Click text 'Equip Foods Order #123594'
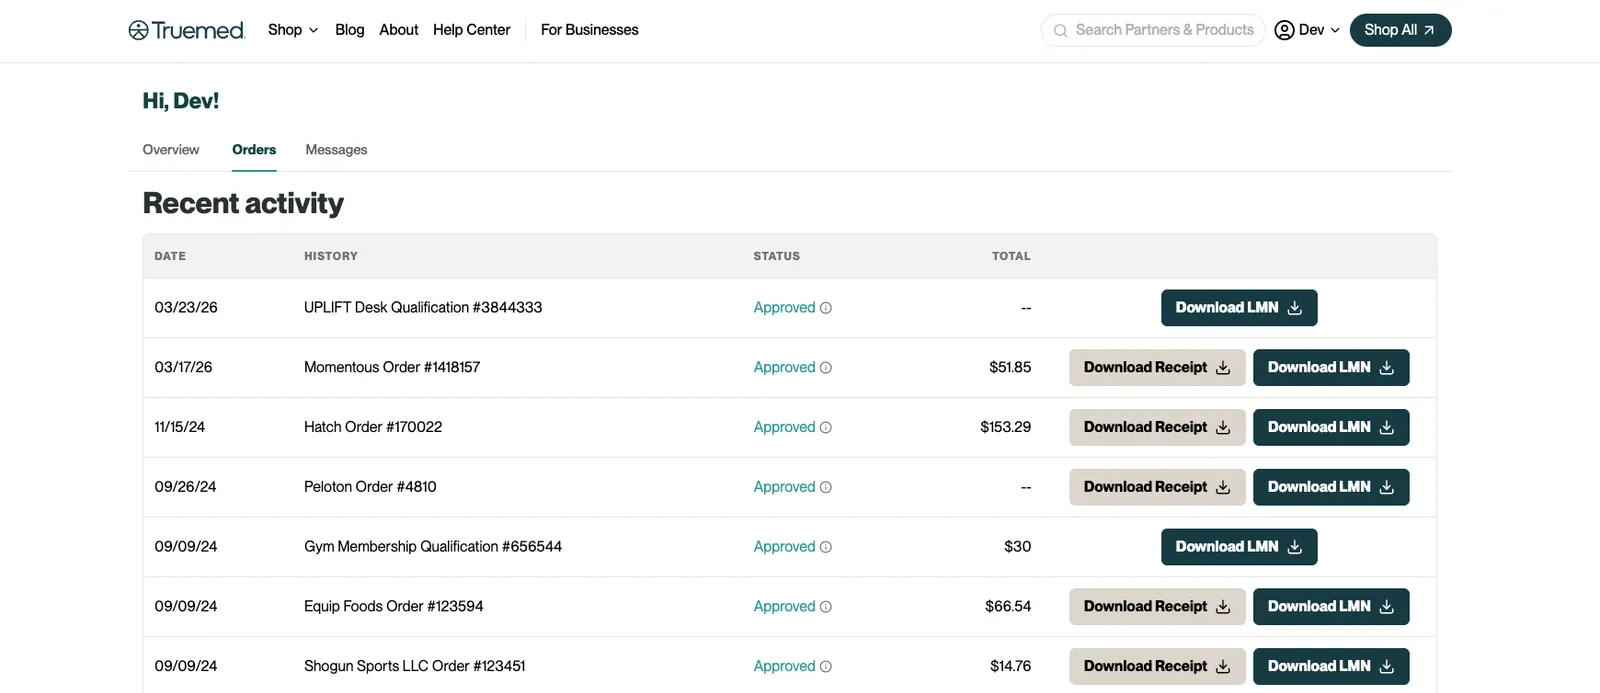 394,607
